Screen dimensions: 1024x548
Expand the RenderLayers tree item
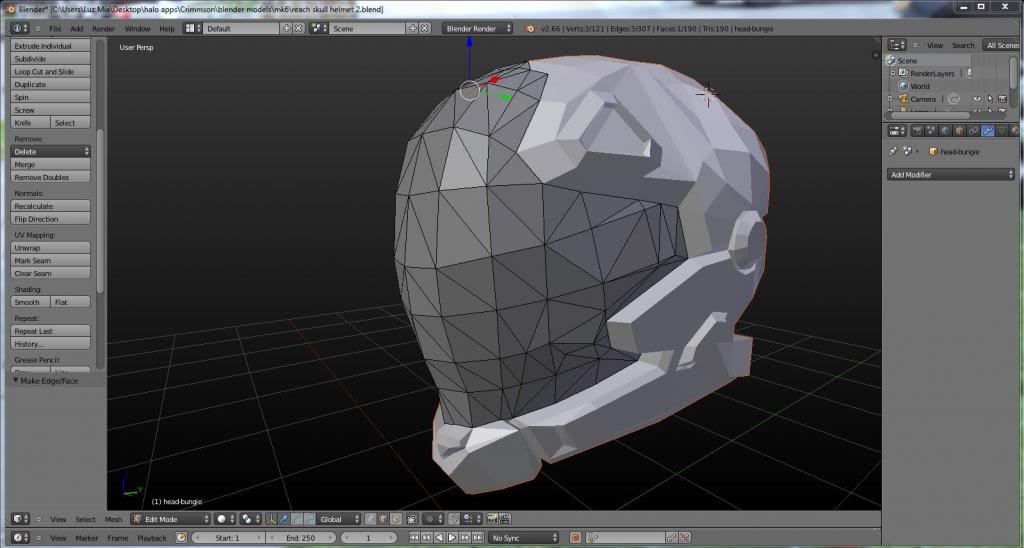coord(893,73)
